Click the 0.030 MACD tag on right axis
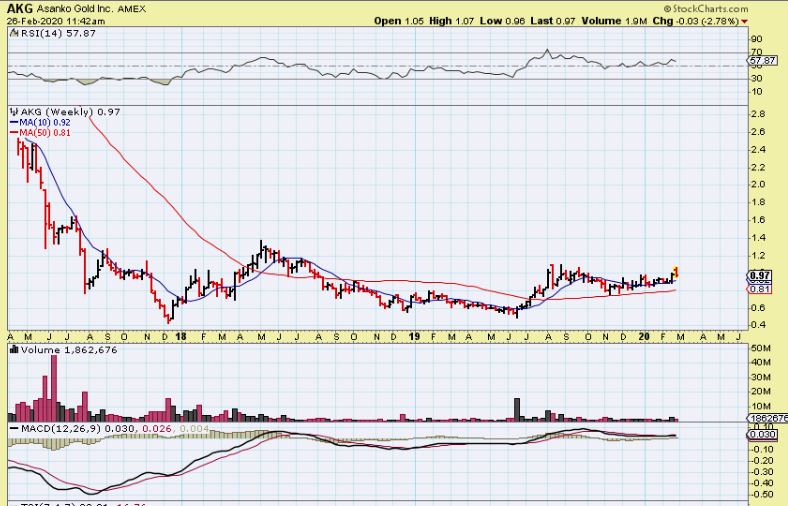788x506 pixels. pos(762,434)
